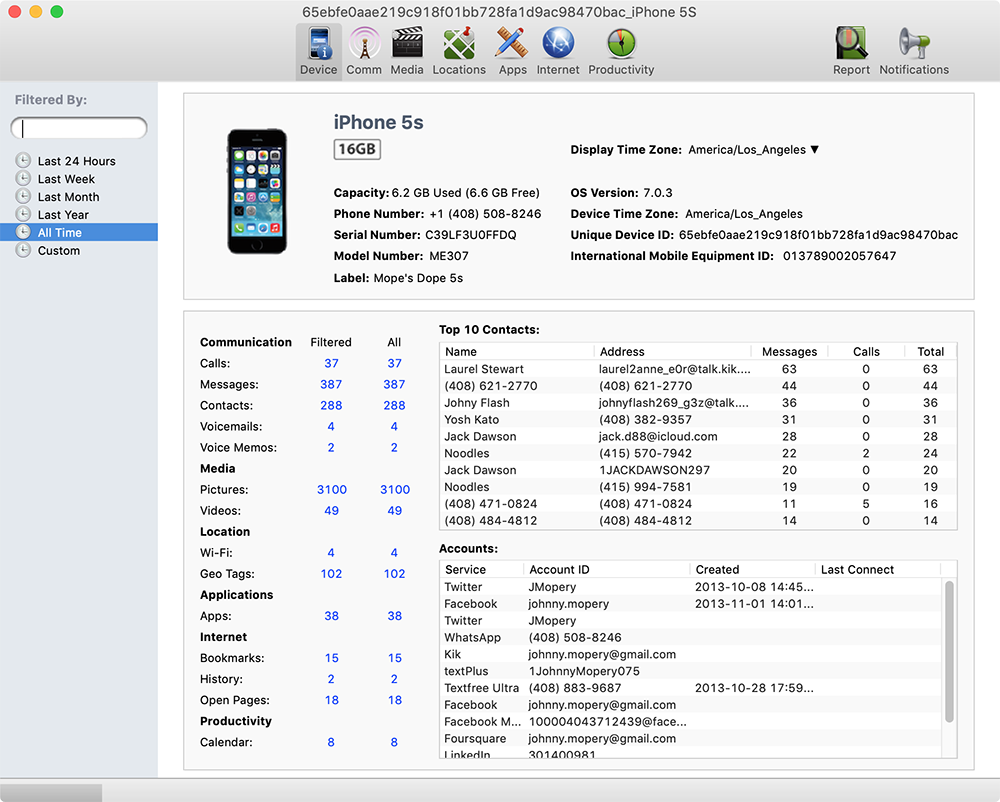This screenshot has height=802, width=1000.
Task: Select the textPlus account row
Action: (x=691, y=671)
